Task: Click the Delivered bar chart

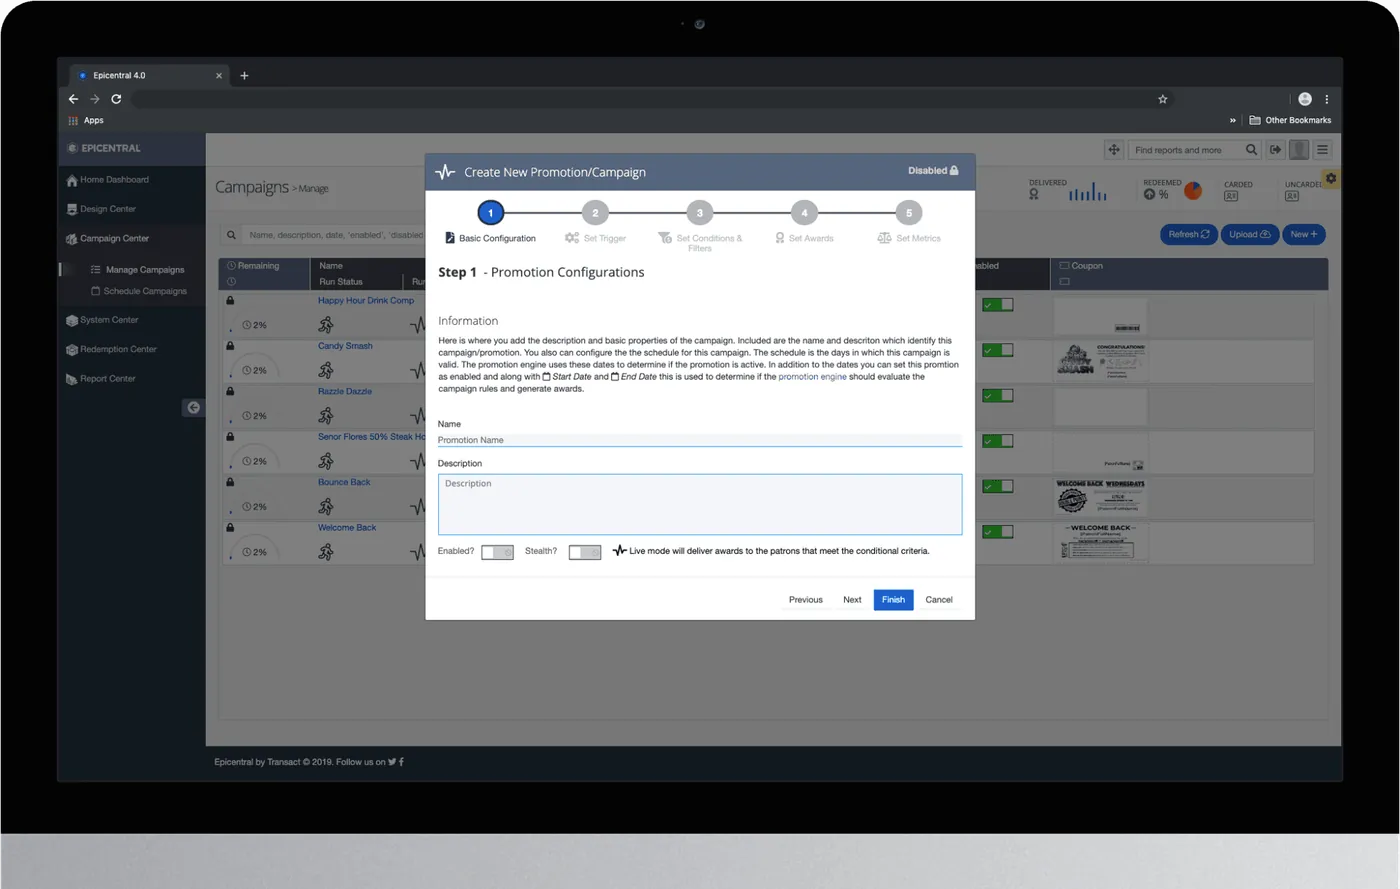Action: tap(1088, 192)
